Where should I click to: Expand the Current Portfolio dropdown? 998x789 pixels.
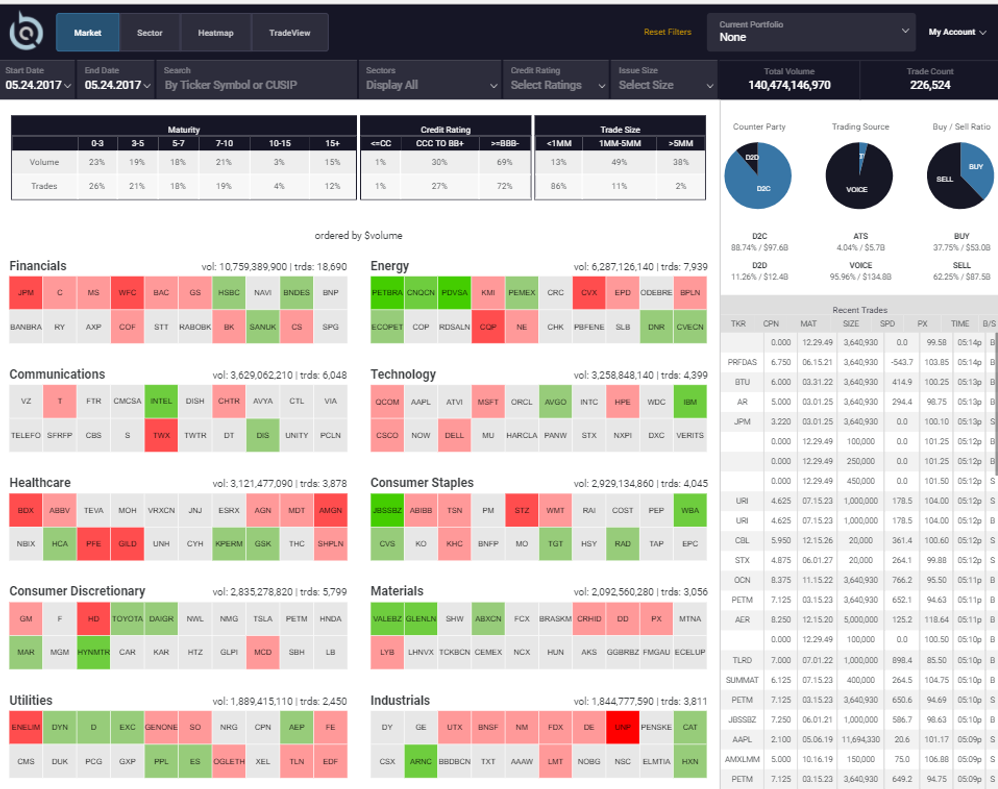pos(811,32)
